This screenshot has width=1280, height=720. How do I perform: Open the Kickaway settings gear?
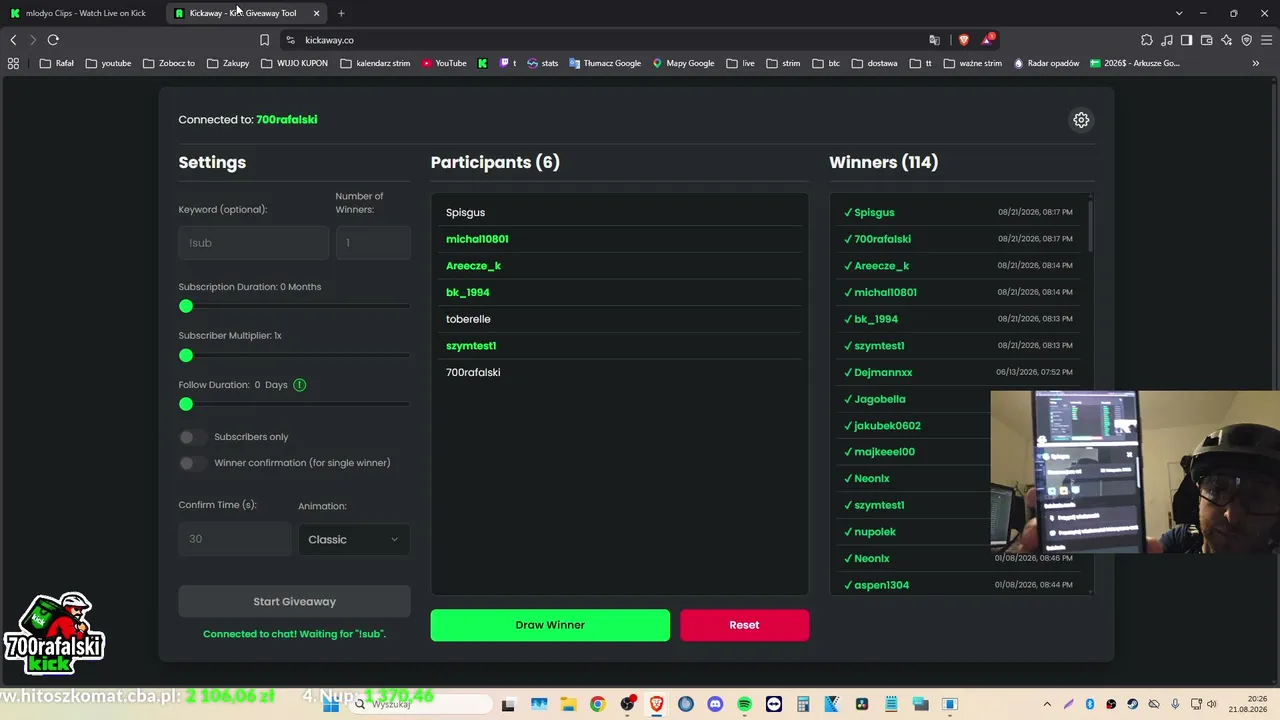tap(1081, 120)
